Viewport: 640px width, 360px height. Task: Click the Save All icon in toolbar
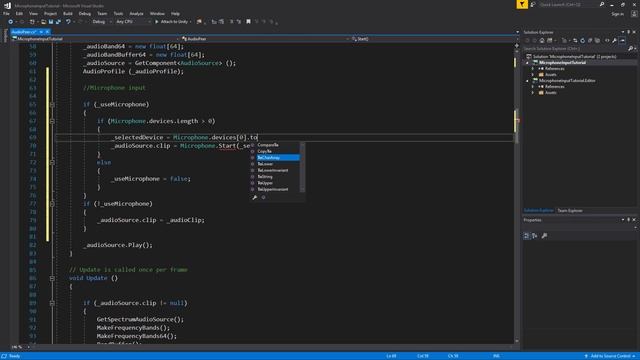click(58, 22)
